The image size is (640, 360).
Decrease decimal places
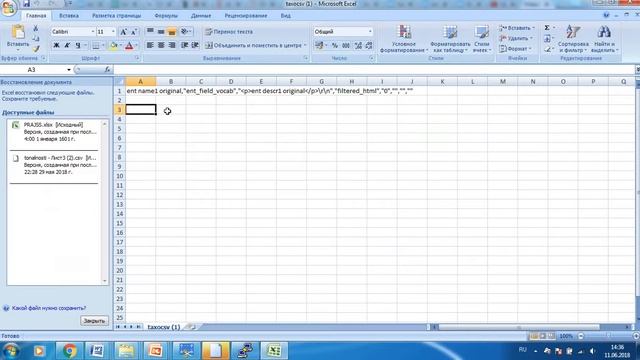(x=369, y=45)
